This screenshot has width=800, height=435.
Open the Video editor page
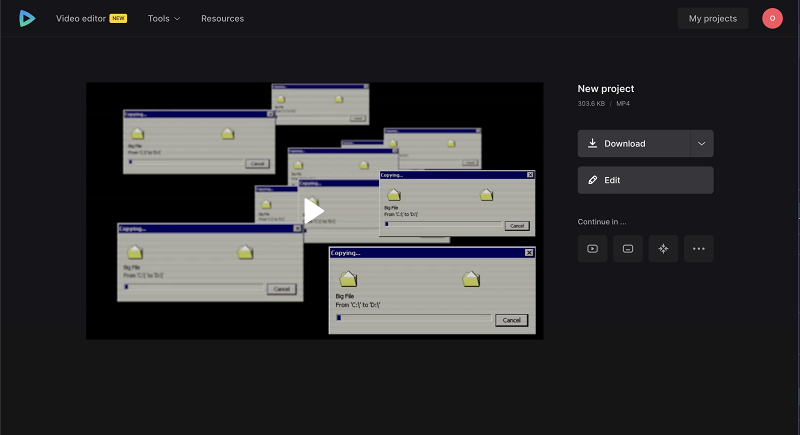81,18
